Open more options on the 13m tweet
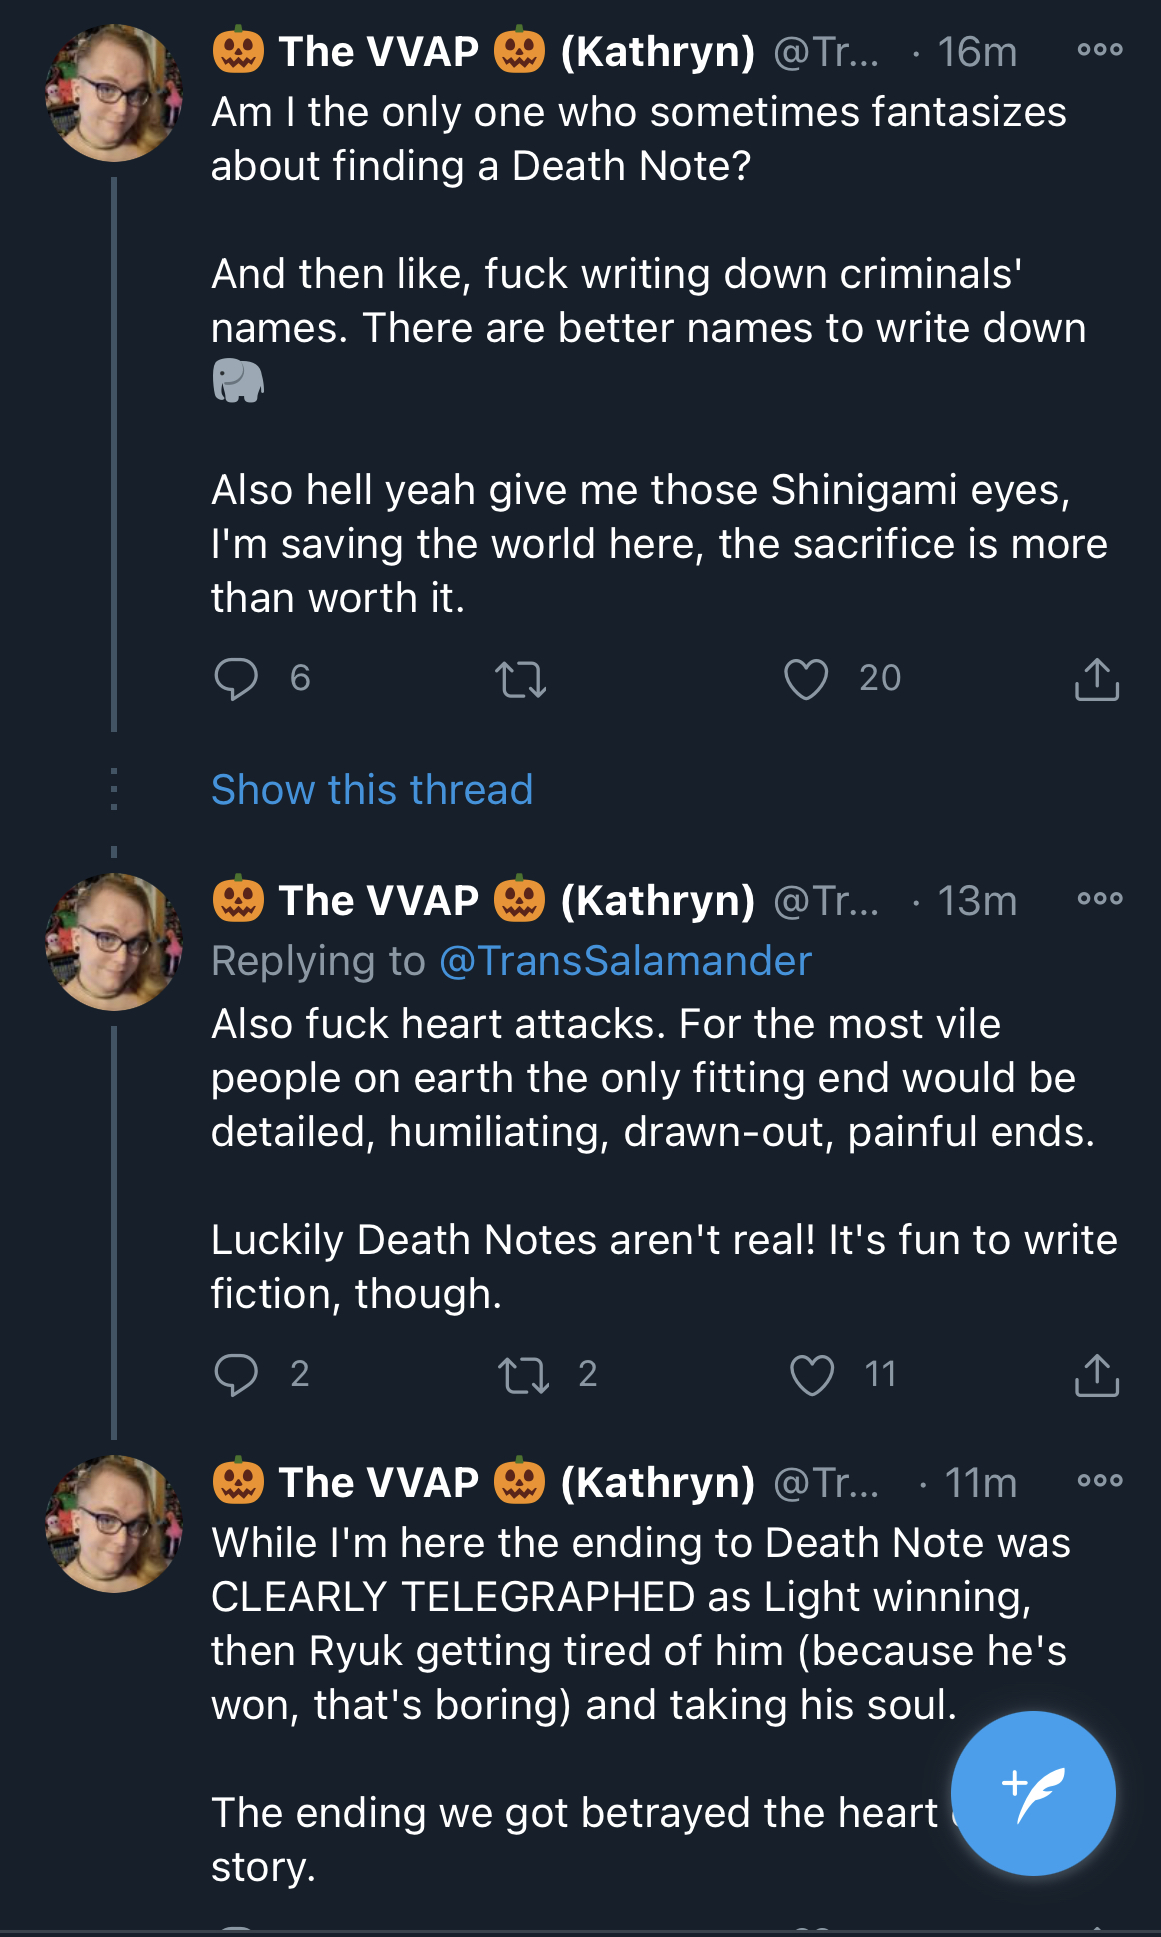Image resolution: width=1161 pixels, height=1937 pixels. point(1100,899)
